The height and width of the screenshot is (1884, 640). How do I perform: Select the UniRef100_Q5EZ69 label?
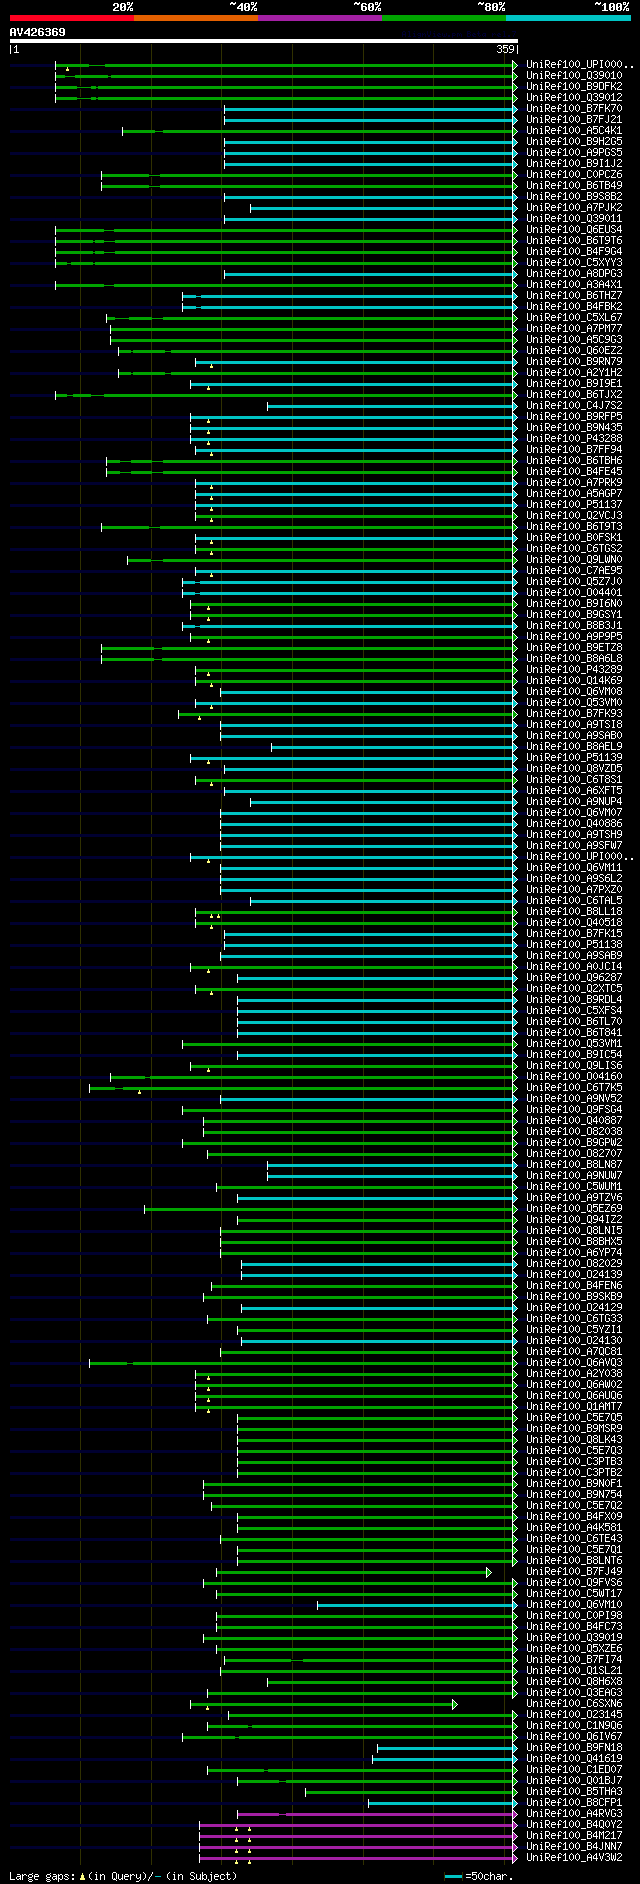(574, 1208)
